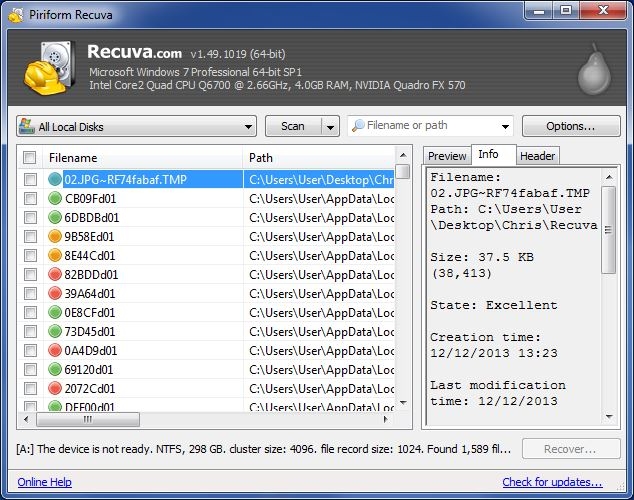The height and width of the screenshot is (500, 634).
Task: Click the green status dot of 73D45d01
Action: (x=55, y=331)
